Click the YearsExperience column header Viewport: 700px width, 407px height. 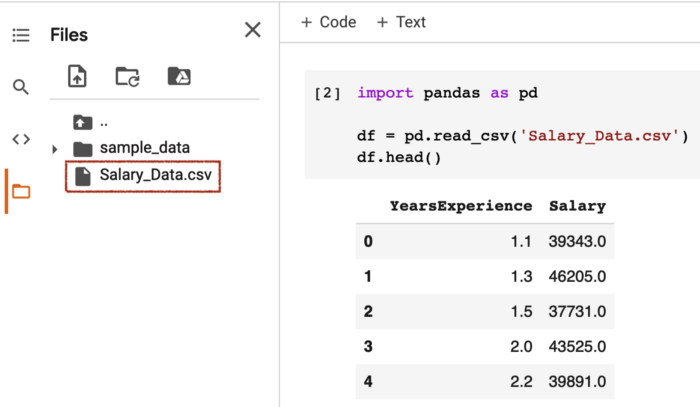point(460,206)
